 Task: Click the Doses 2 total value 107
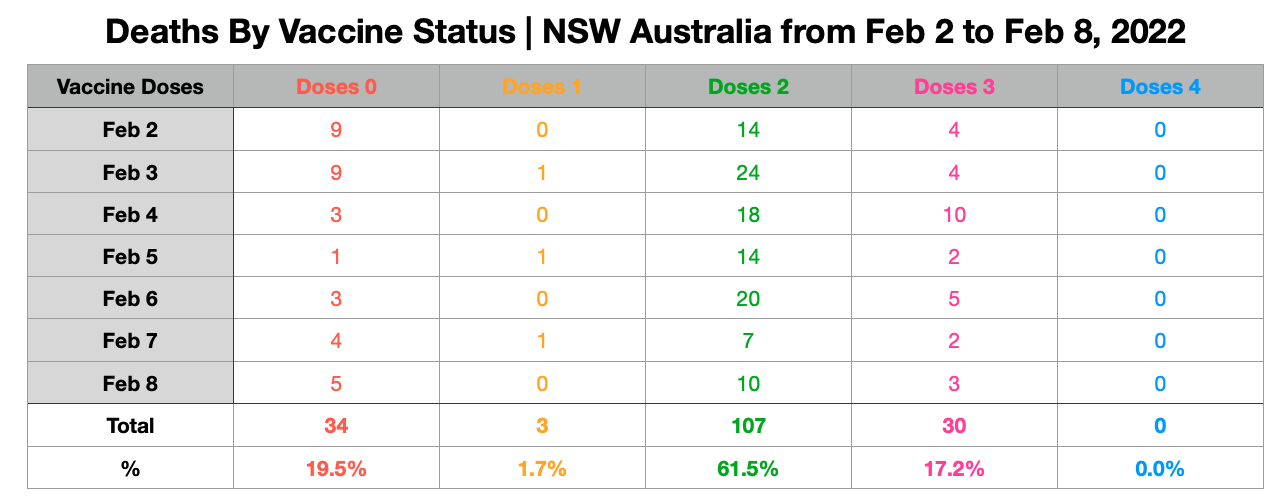[x=748, y=426]
